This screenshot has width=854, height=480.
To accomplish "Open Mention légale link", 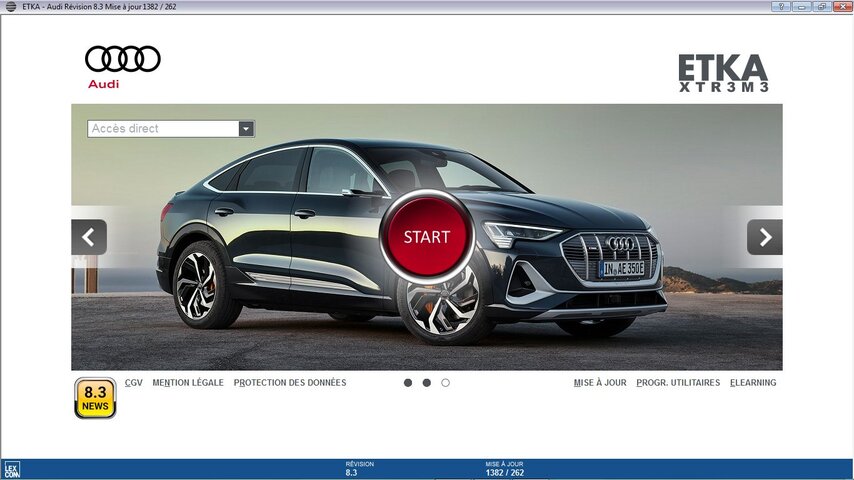I will [188, 382].
